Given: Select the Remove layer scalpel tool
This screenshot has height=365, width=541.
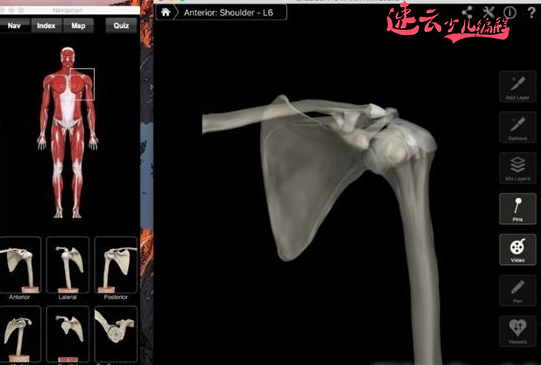Looking at the screenshot, I should (x=518, y=127).
